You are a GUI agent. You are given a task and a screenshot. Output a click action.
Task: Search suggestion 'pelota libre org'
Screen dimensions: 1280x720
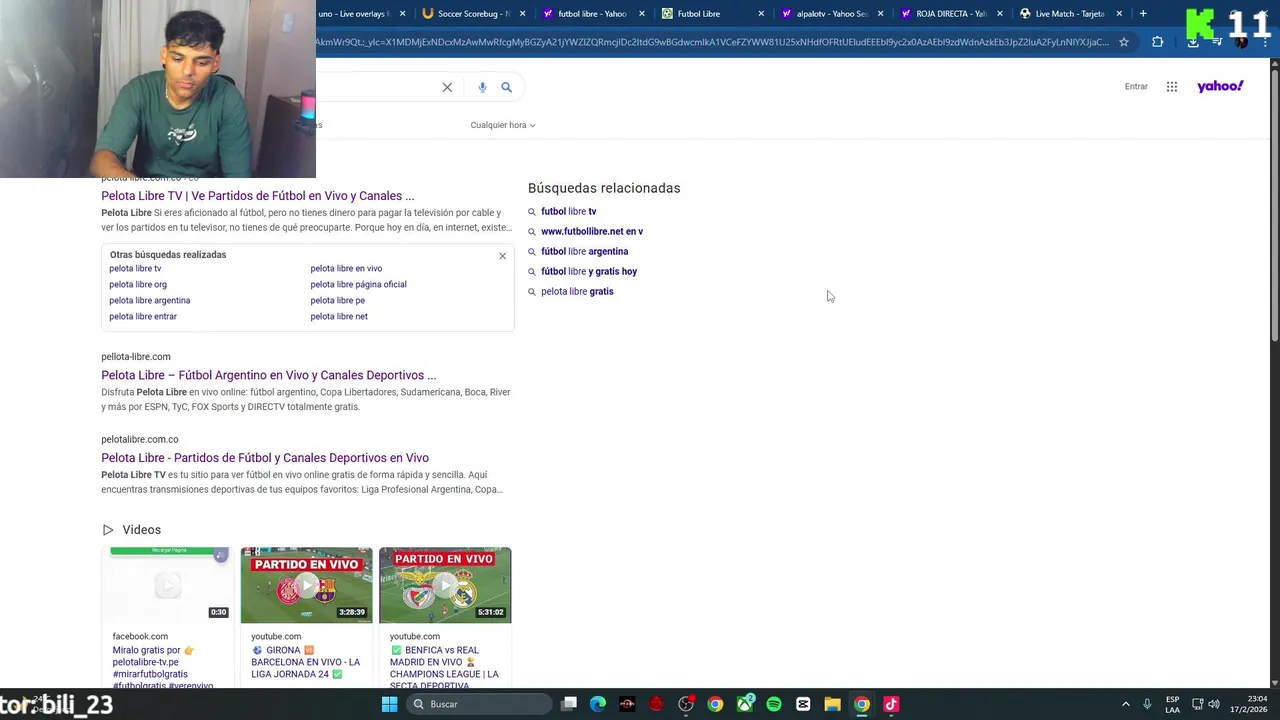(x=138, y=284)
